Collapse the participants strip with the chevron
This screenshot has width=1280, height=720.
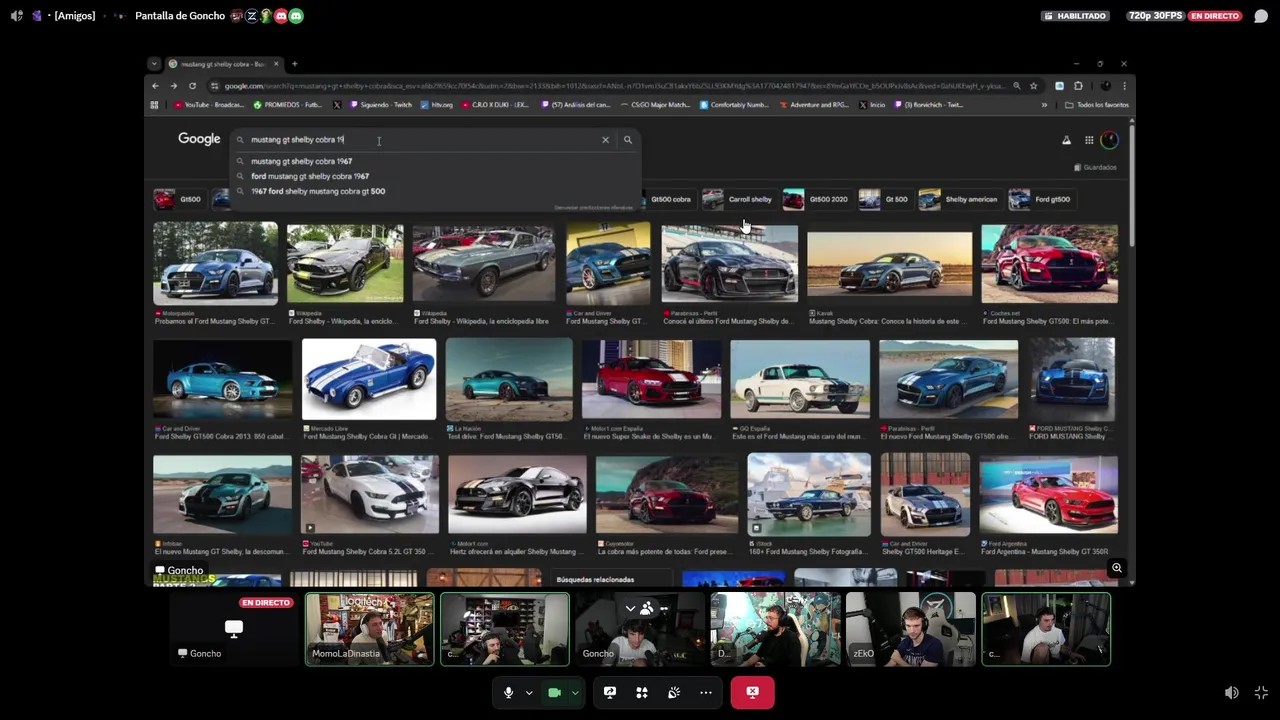coord(630,608)
